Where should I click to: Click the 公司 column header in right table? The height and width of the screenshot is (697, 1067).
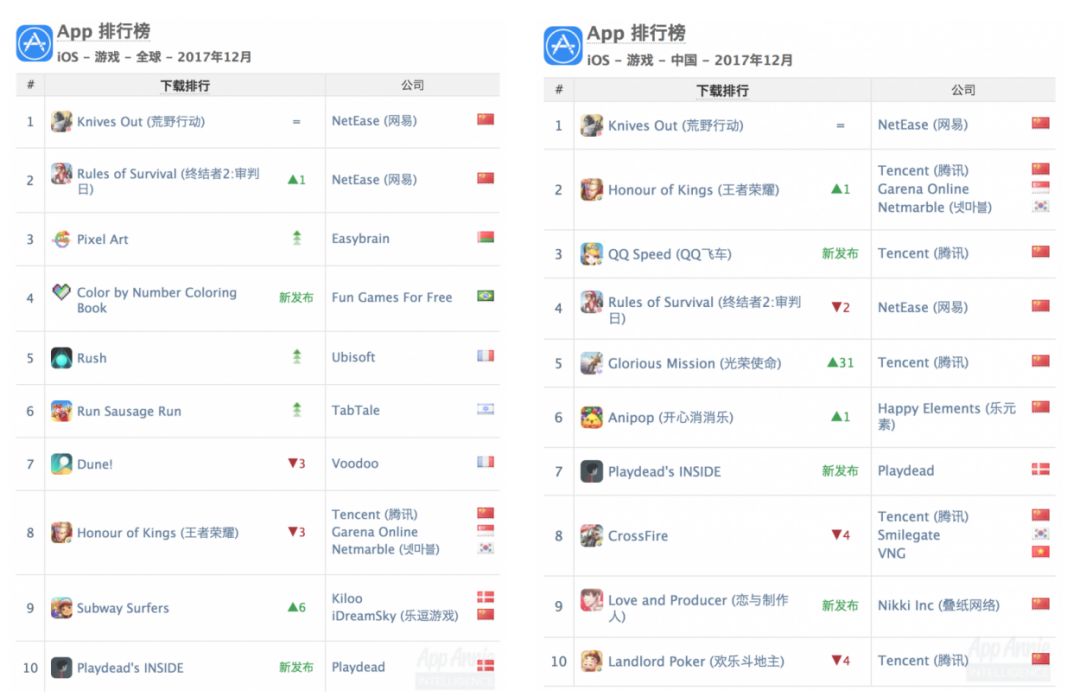[963, 90]
